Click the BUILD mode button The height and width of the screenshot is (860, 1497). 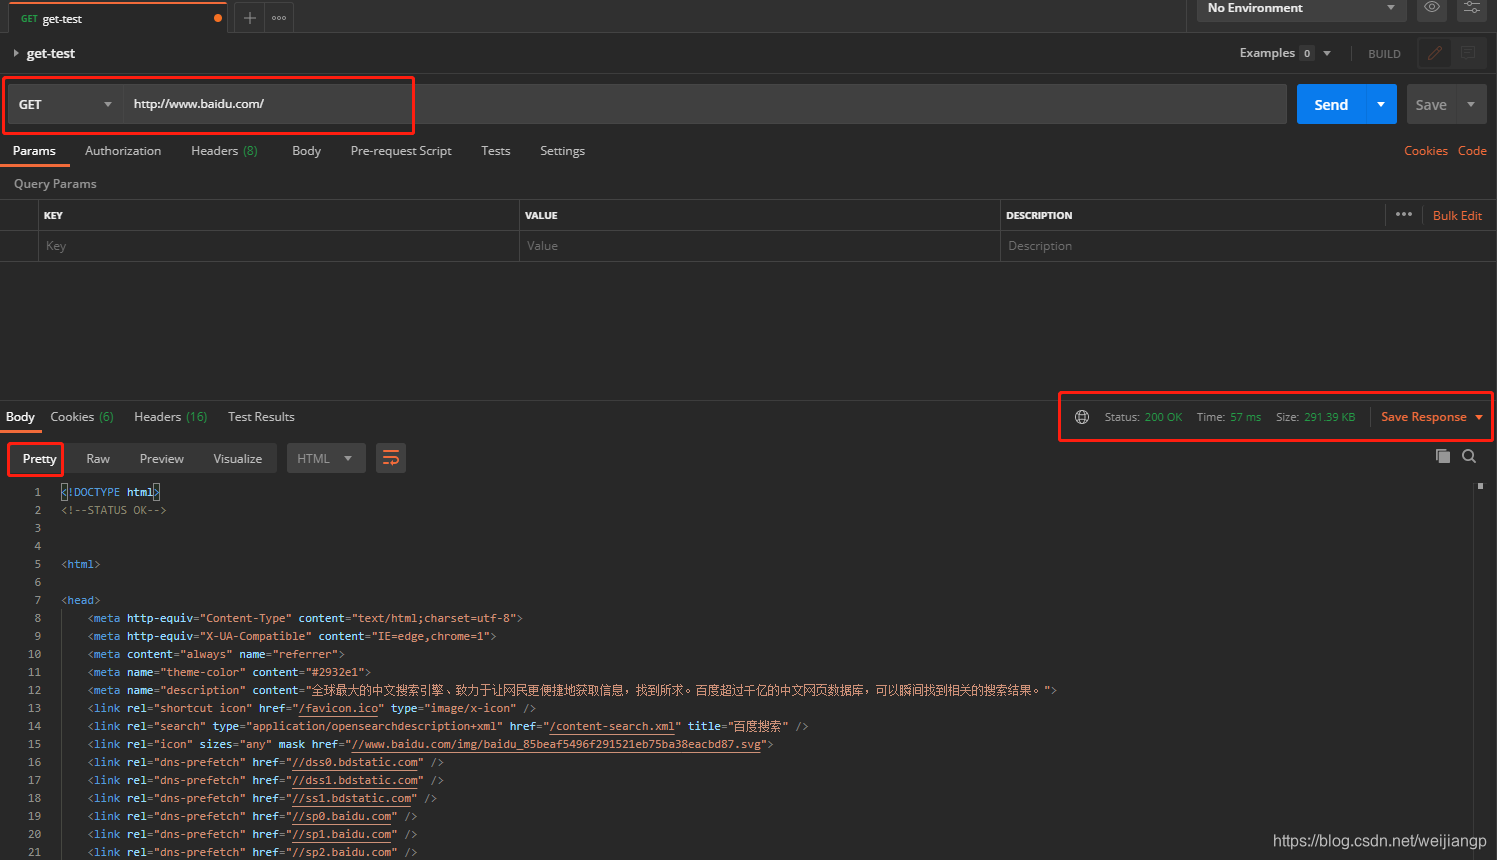1384,54
